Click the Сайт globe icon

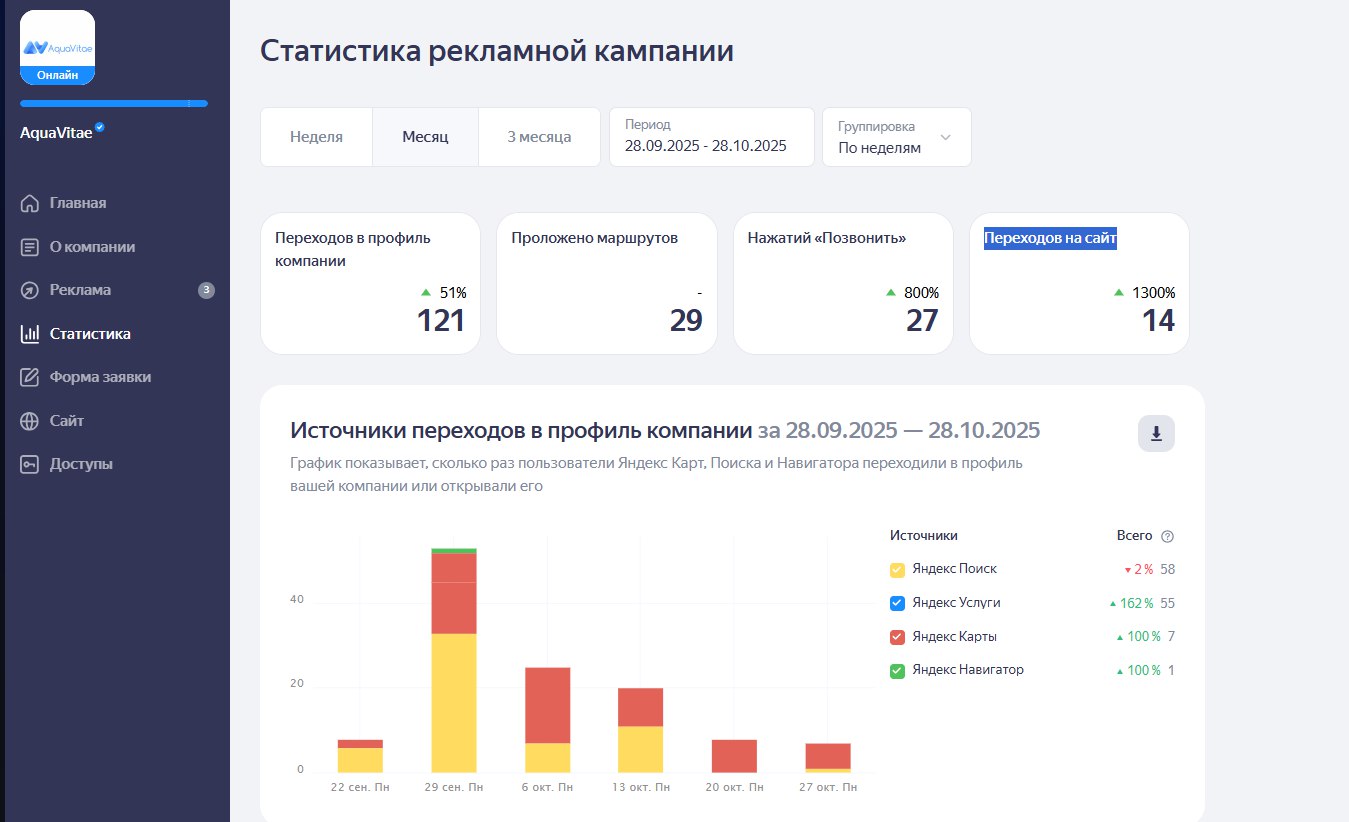30,421
